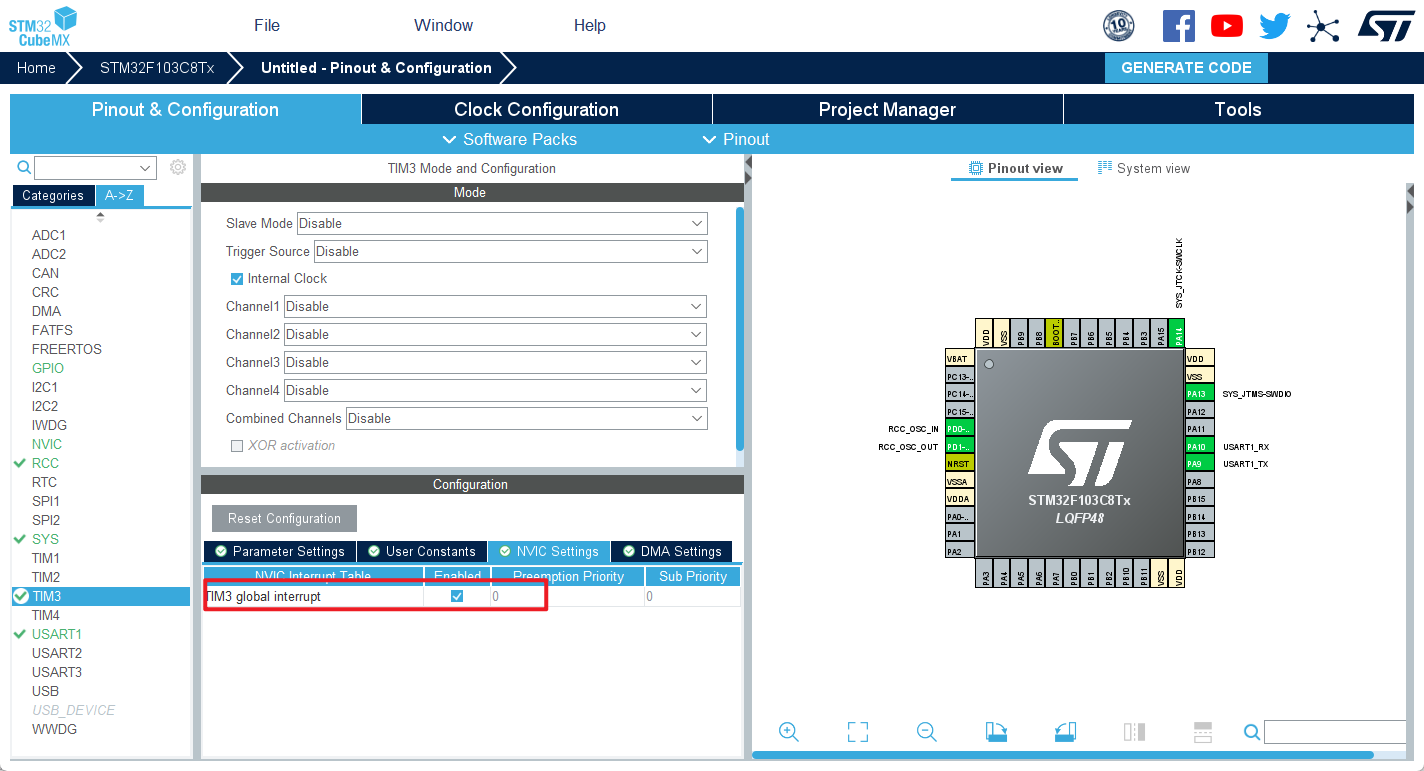Open the STM32CubeMX Facebook page icon
The image size is (1424, 771).
[x=1178, y=26]
